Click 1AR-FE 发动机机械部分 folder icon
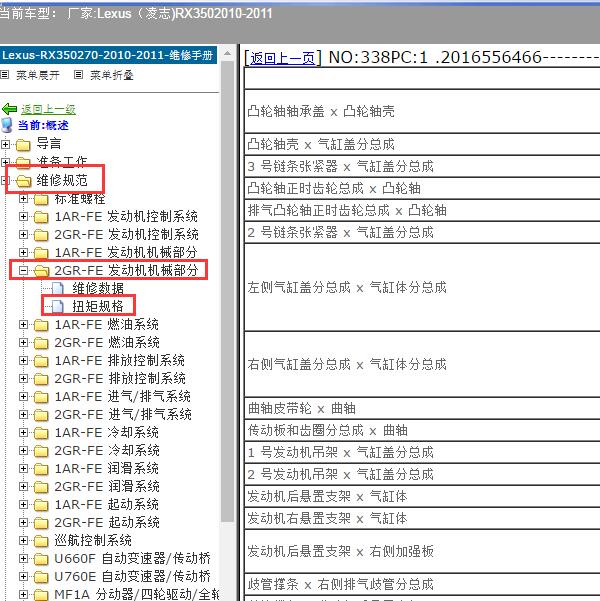 click(x=41, y=253)
